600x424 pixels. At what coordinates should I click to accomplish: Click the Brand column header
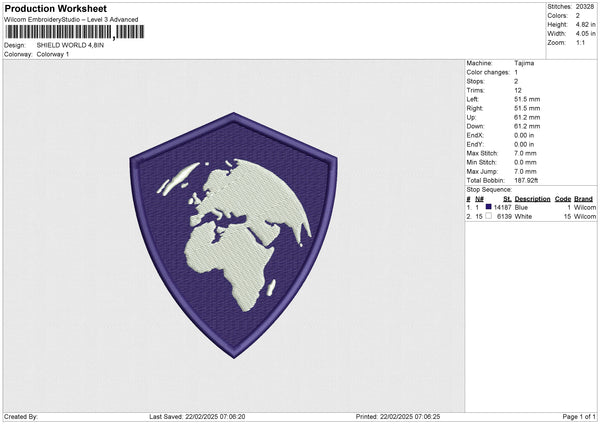[583, 199]
